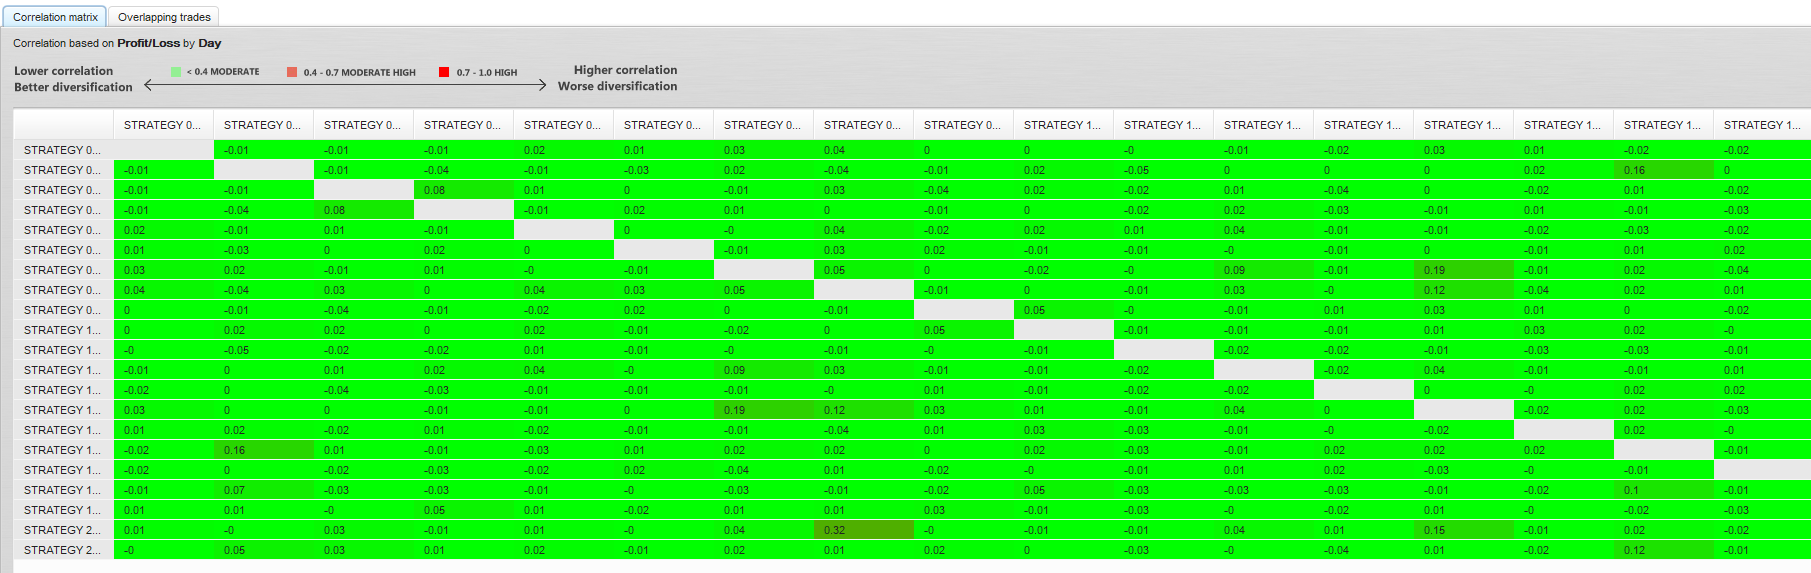Image resolution: width=1811 pixels, height=573 pixels.
Task: Click the salmon moderate high legend swatch
Action: 292,72
